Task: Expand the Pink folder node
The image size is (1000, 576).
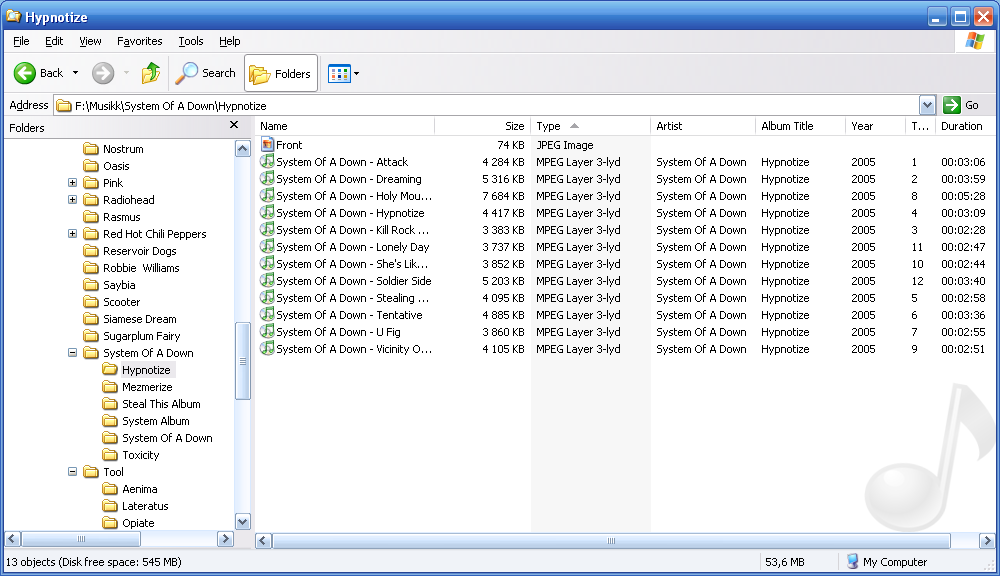Action: (x=72, y=183)
